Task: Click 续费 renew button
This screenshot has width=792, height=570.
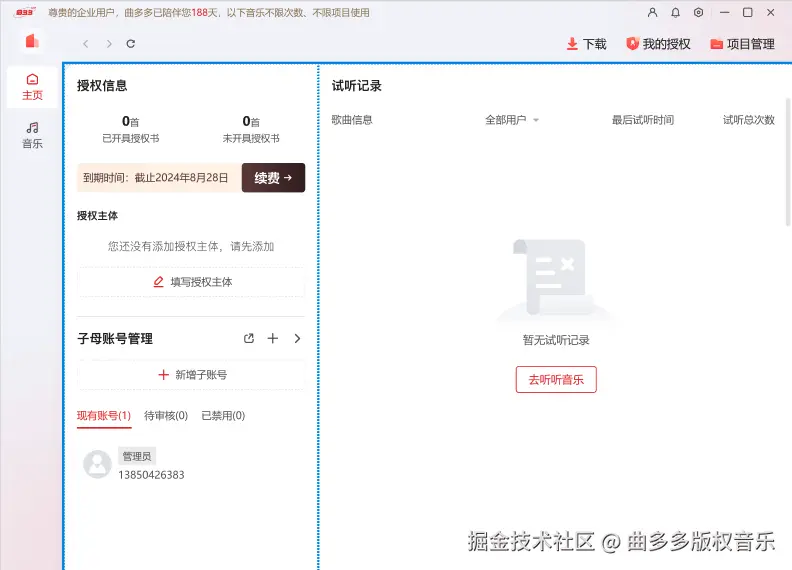Action: click(273, 177)
